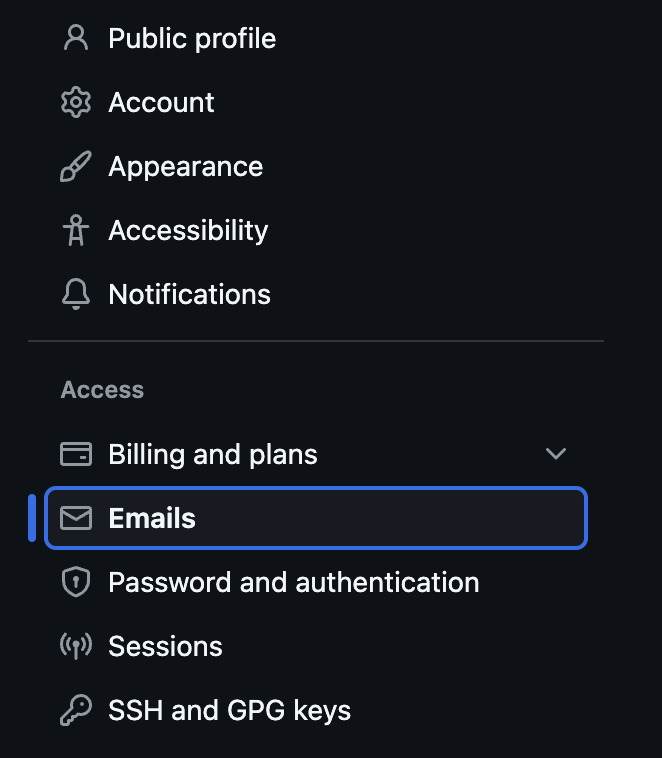This screenshot has height=758, width=662.
Task: Click the Accessibility figure icon
Action: tap(76, 231)
